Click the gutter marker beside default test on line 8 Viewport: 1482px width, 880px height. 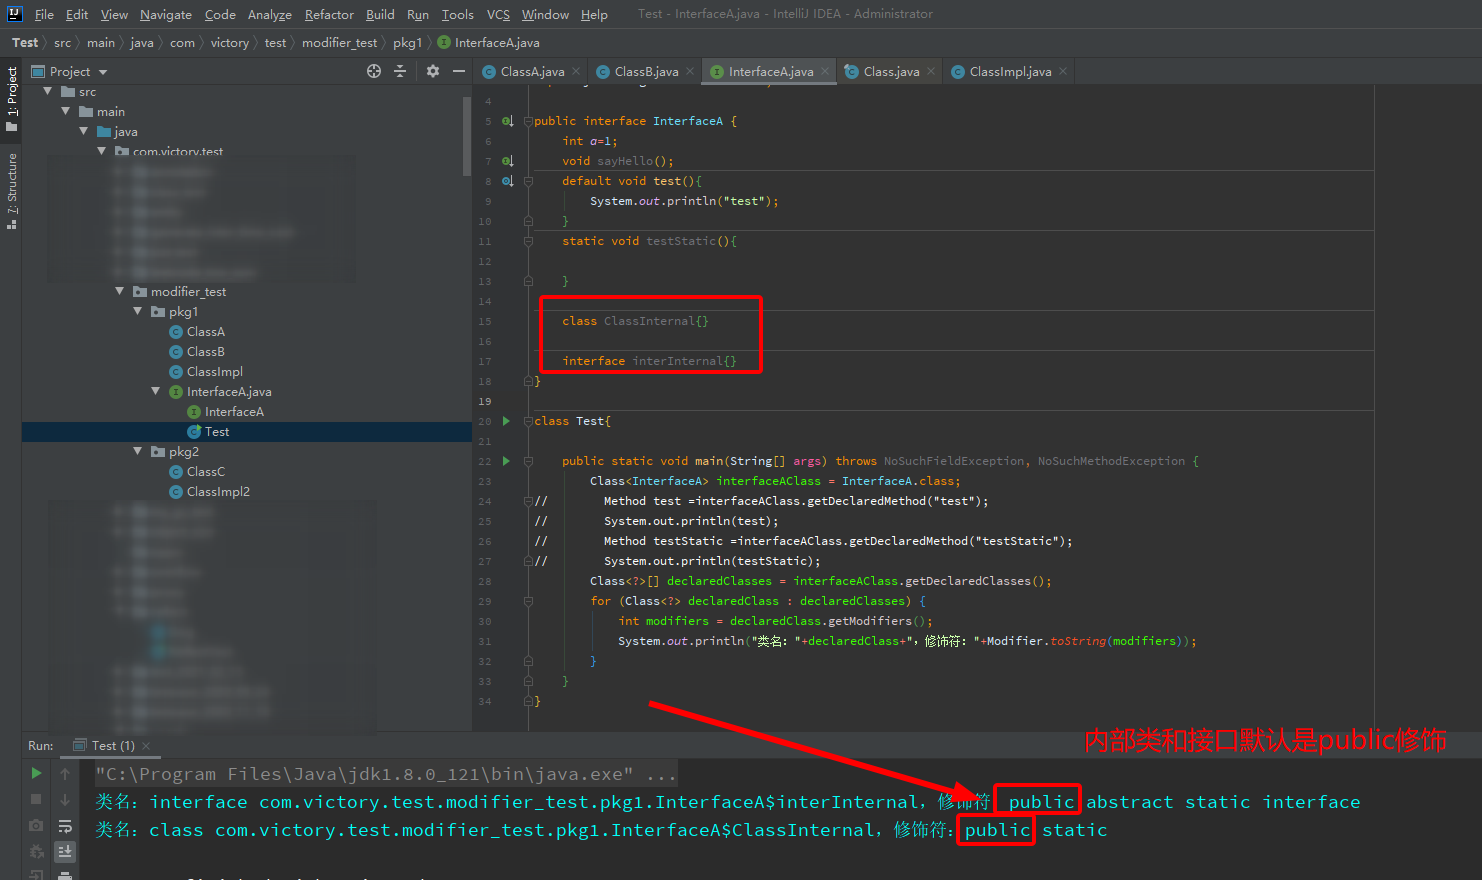click(508, 181)
